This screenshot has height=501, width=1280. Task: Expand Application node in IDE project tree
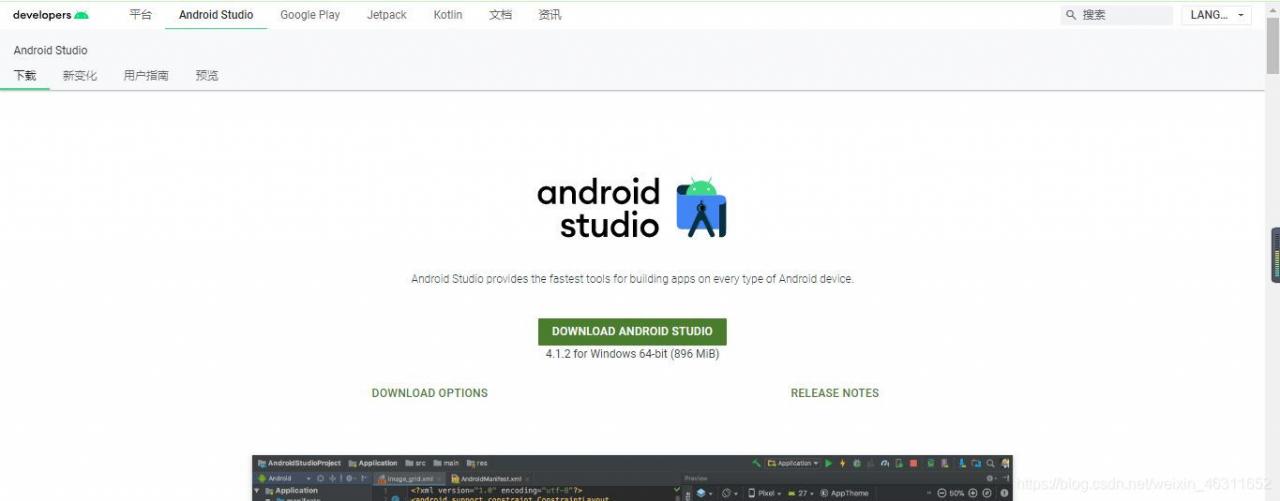click(x=257, y=491)
